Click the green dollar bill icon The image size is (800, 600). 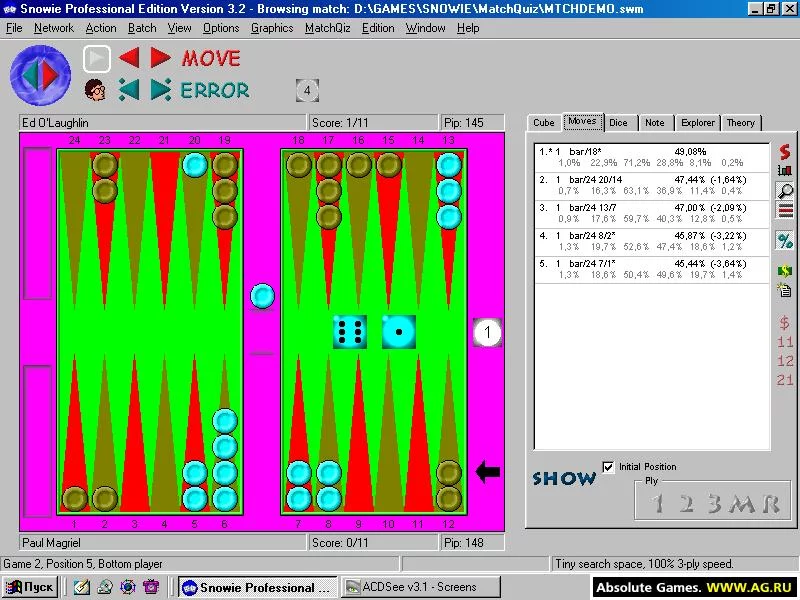click(785, 271)
